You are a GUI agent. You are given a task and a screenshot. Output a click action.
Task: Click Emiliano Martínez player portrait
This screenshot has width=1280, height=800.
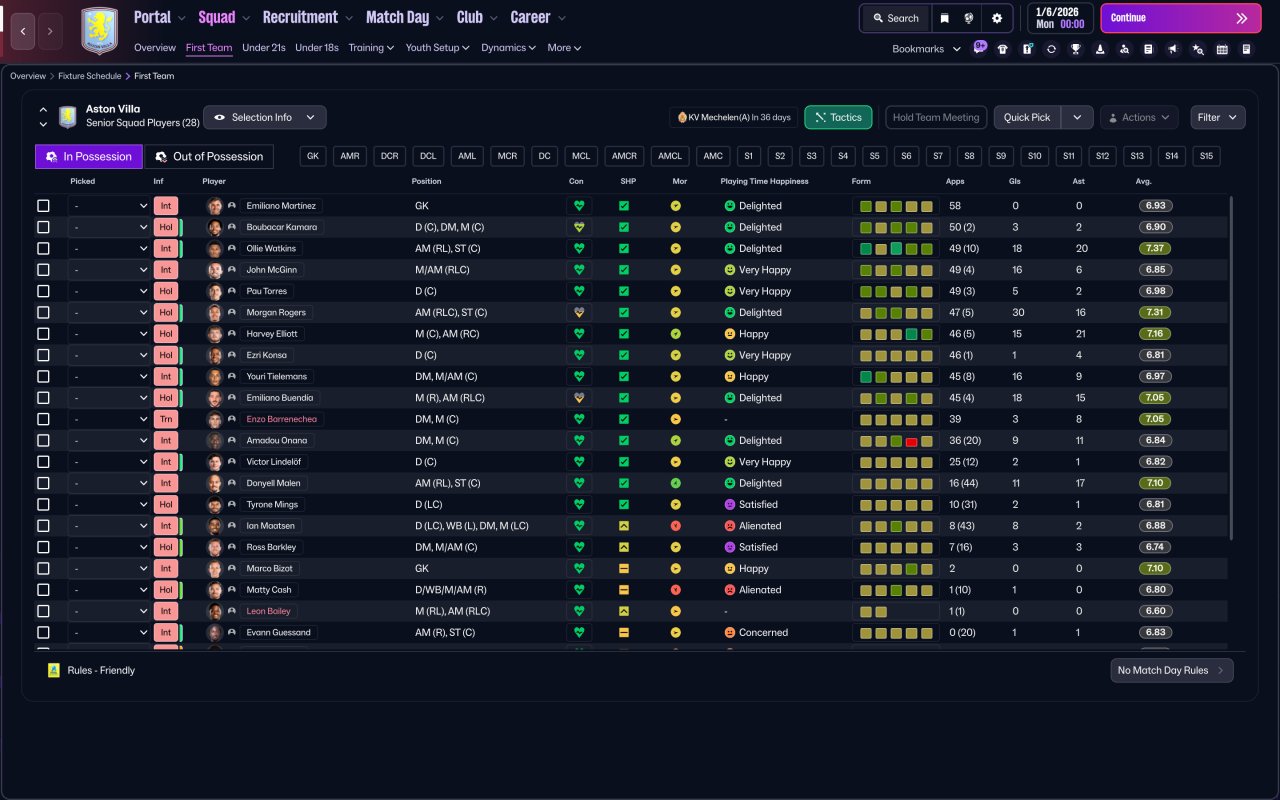click(x=215, y=206)
